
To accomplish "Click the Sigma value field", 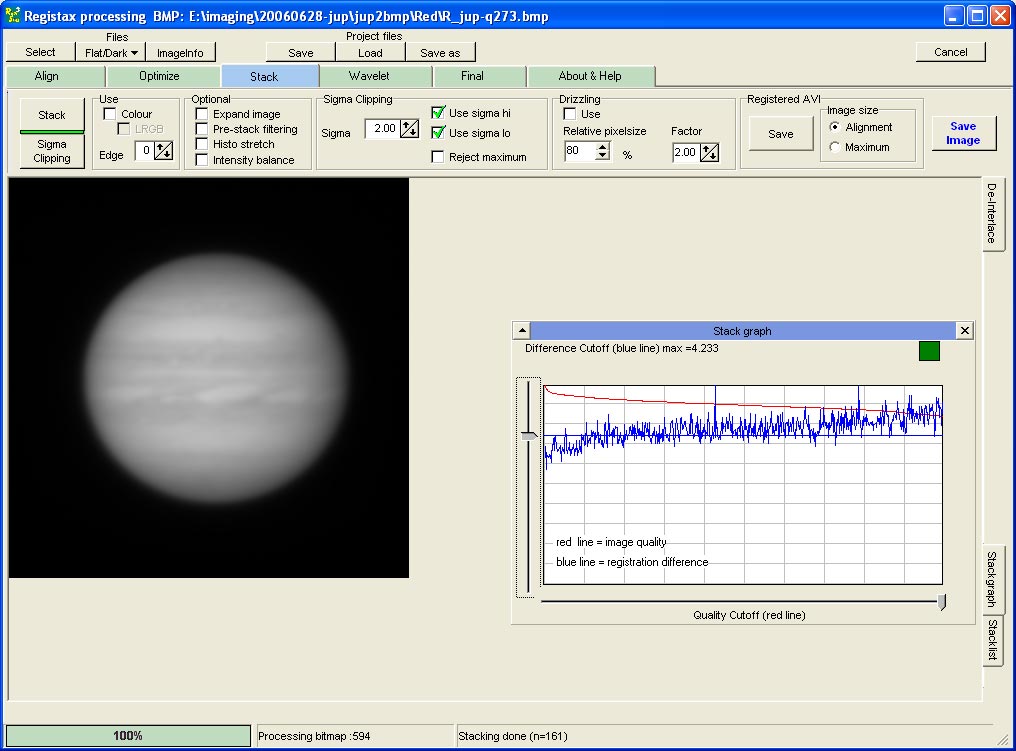I will pos(382,128).
